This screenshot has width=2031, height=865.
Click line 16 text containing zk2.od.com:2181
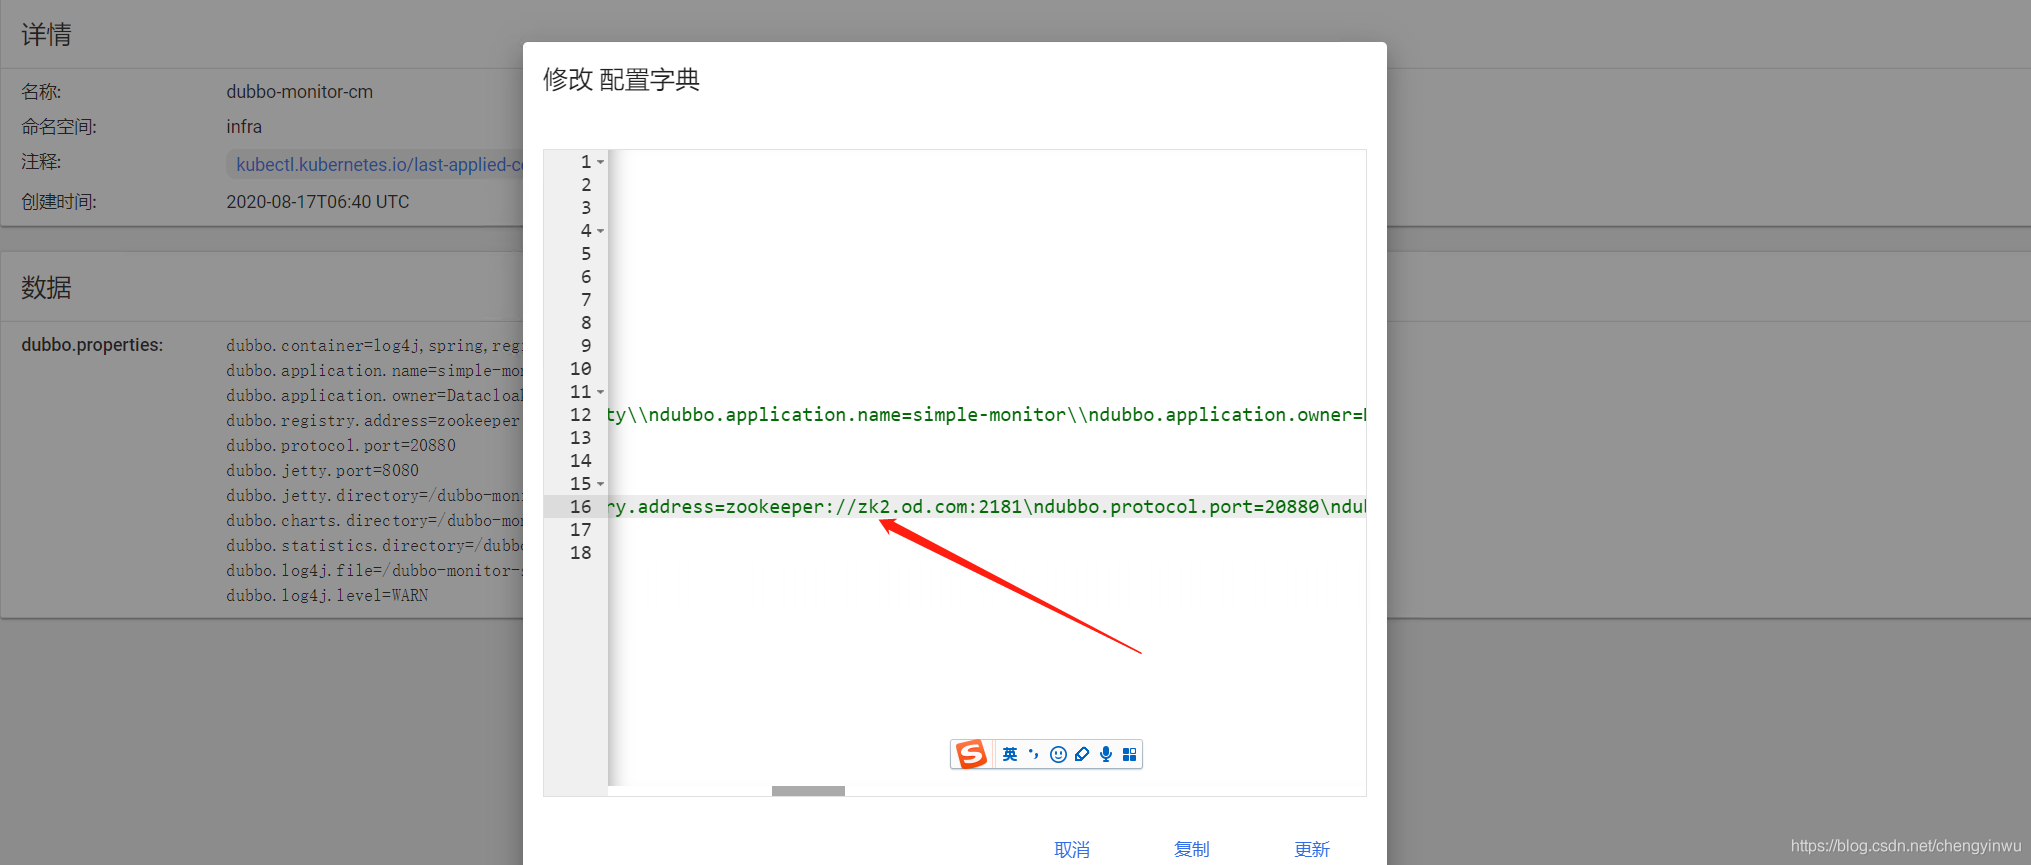(986, 507)
